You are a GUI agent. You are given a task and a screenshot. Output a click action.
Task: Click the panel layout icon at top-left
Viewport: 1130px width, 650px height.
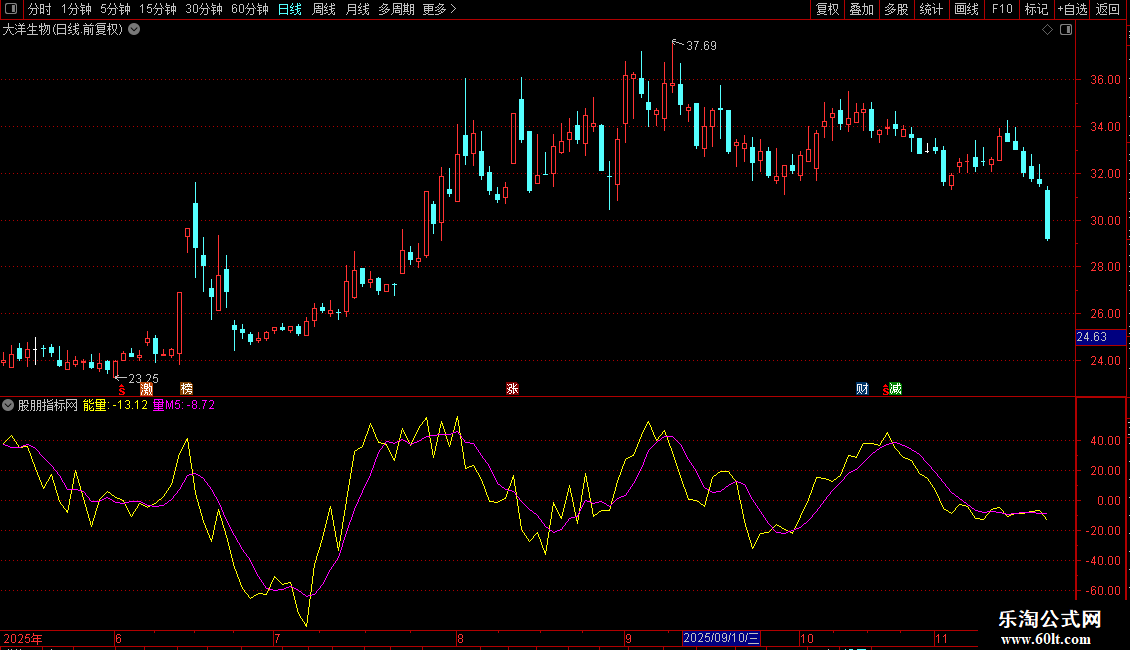[11, 9]
